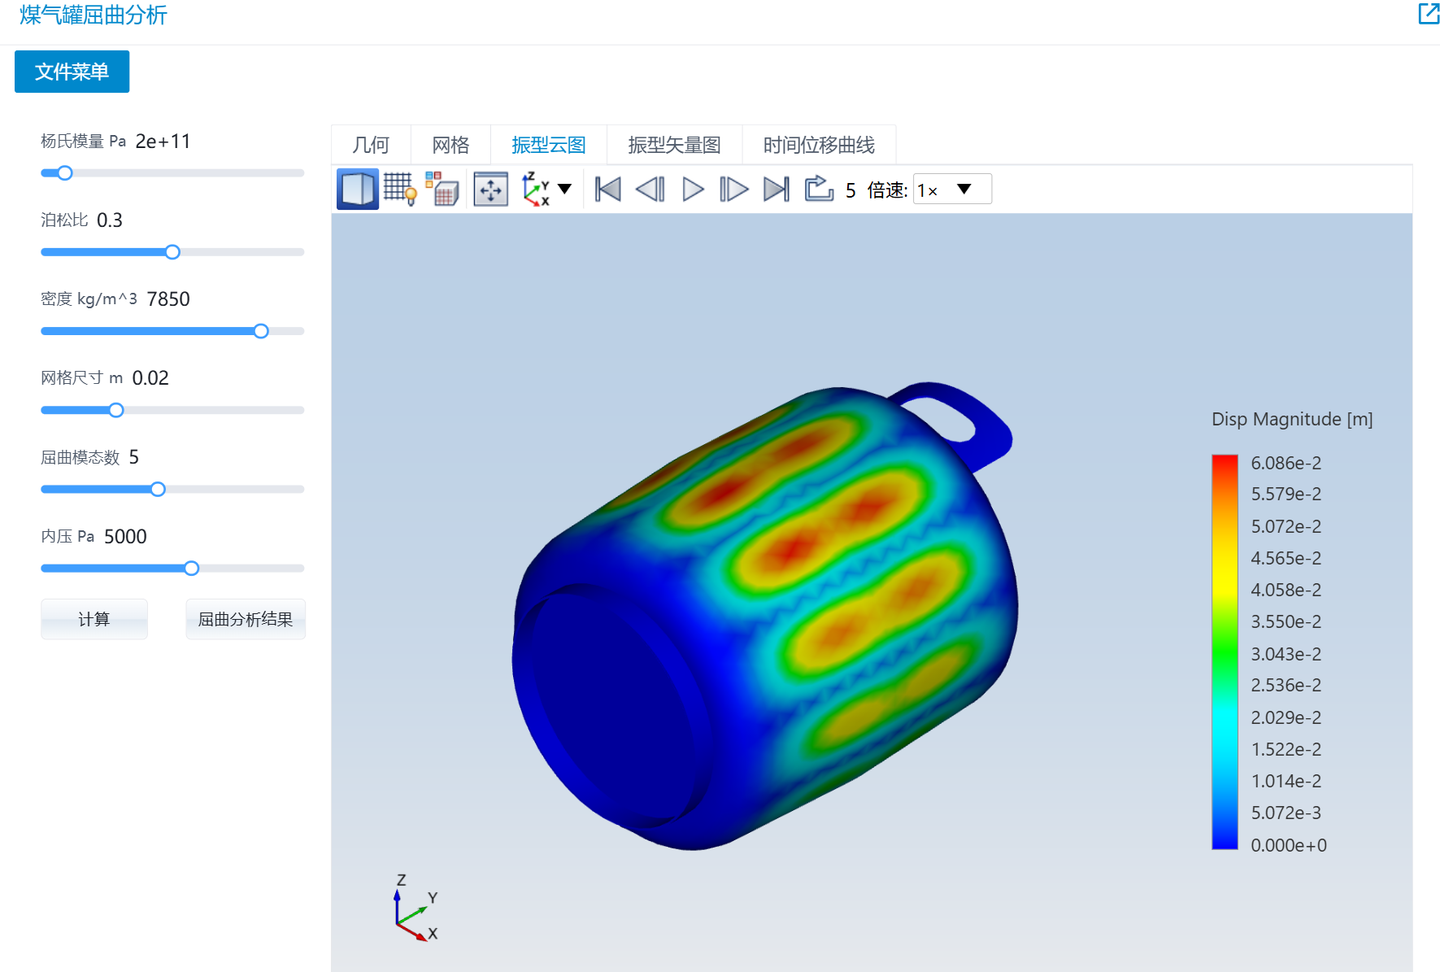
Task: Click the 计算 button
Action: [x=94, y=619]
